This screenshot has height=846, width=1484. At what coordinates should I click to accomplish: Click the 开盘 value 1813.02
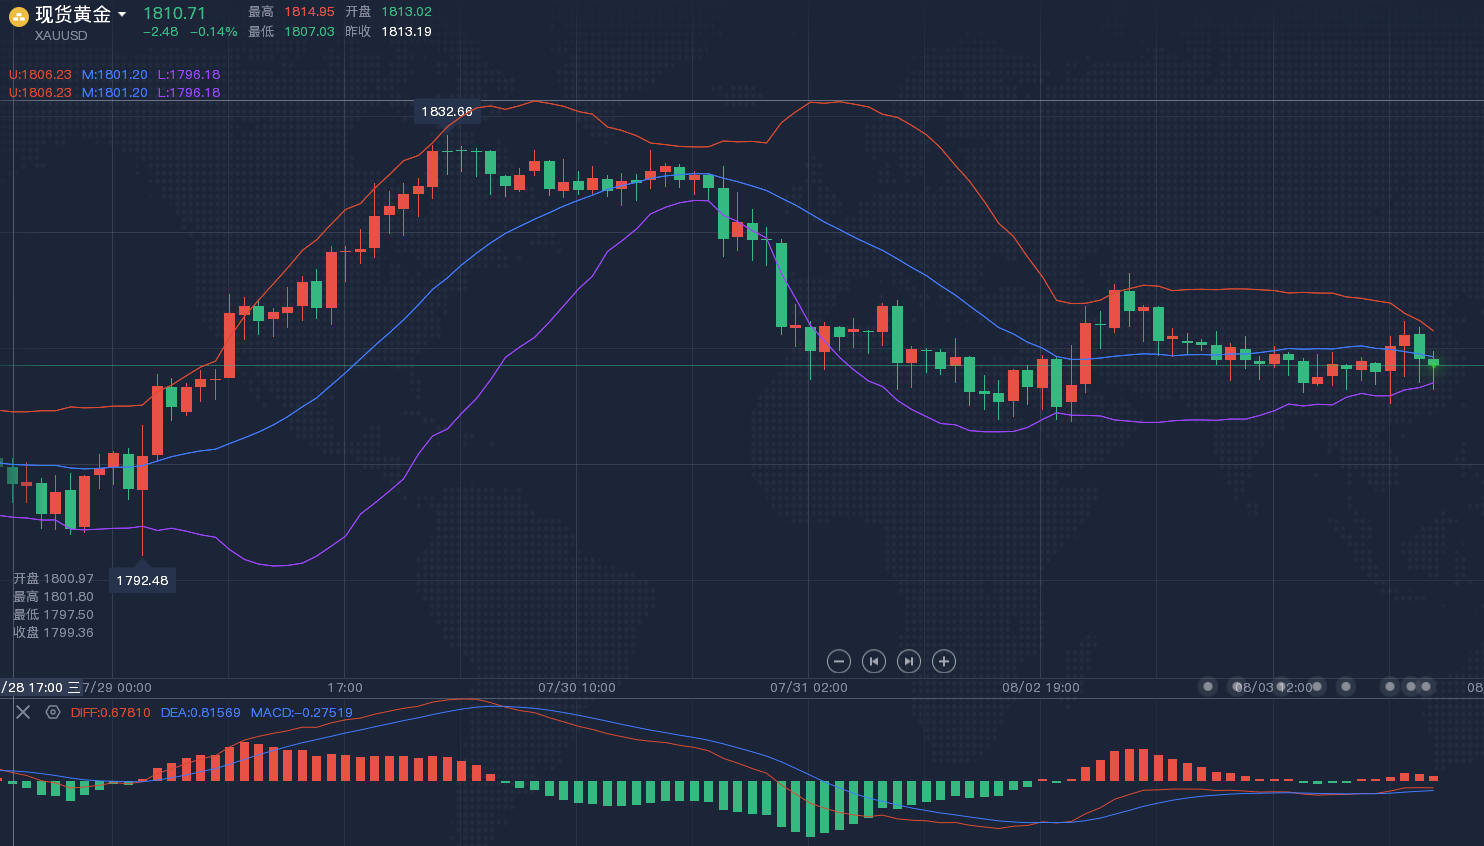click(x=406, y=12)
